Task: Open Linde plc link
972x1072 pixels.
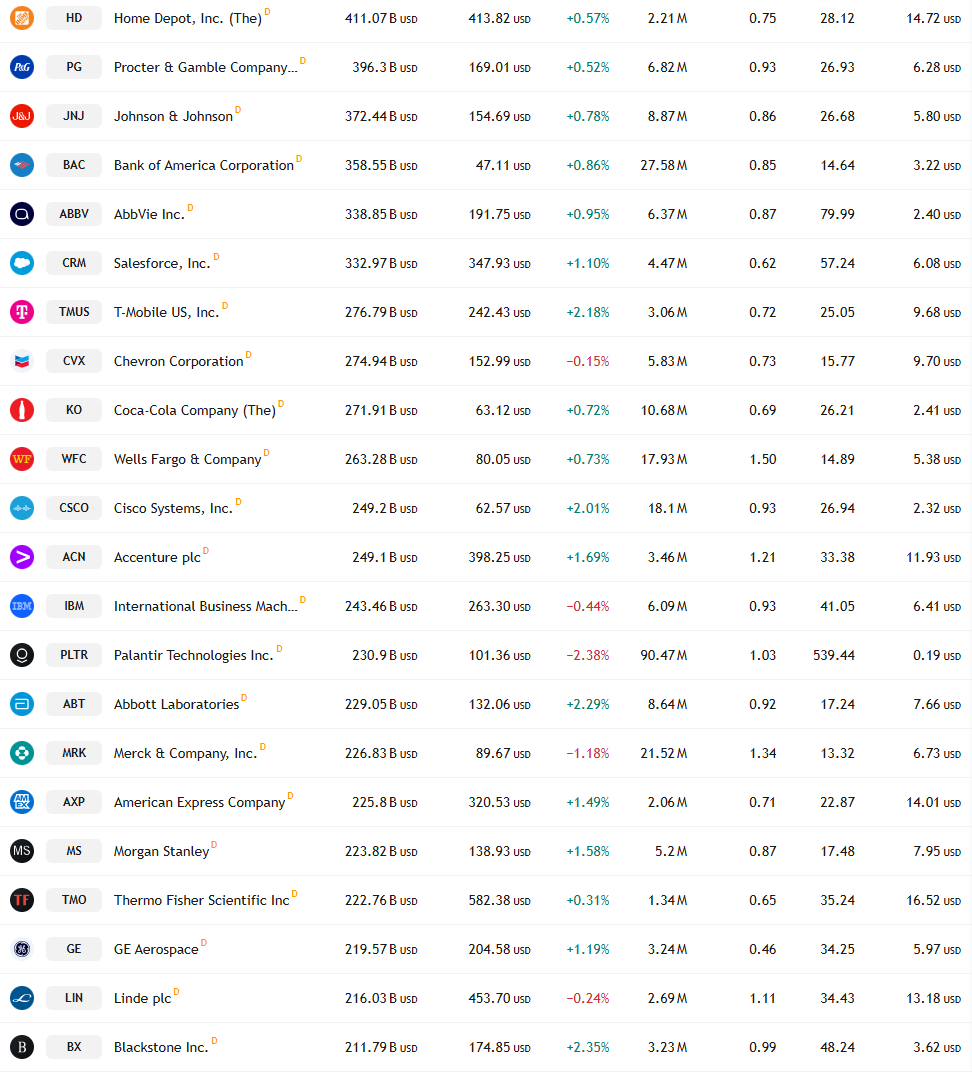Action: [x=142, y=999]
